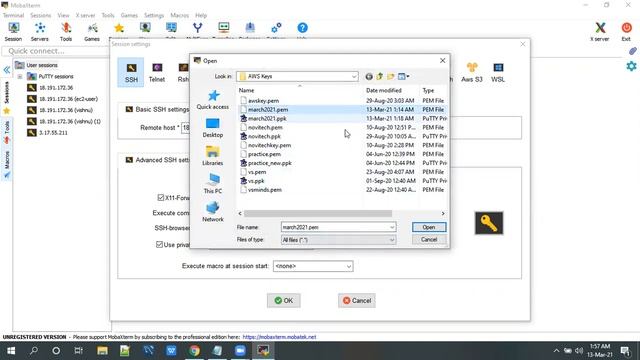Screen dimensions: 640x360
Task: Open the Macros menu
Action: click(x=180, y=15)
